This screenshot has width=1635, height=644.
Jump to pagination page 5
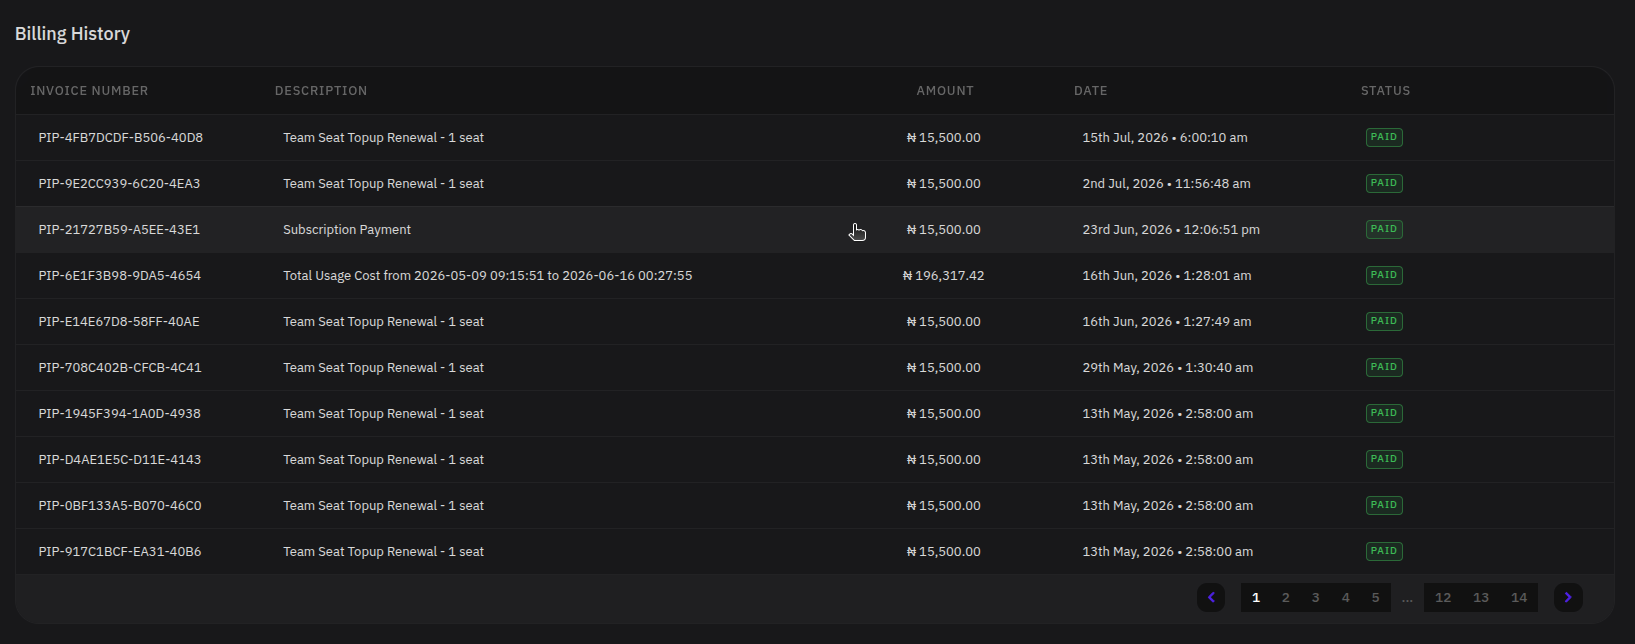[x=1376, y=597]
